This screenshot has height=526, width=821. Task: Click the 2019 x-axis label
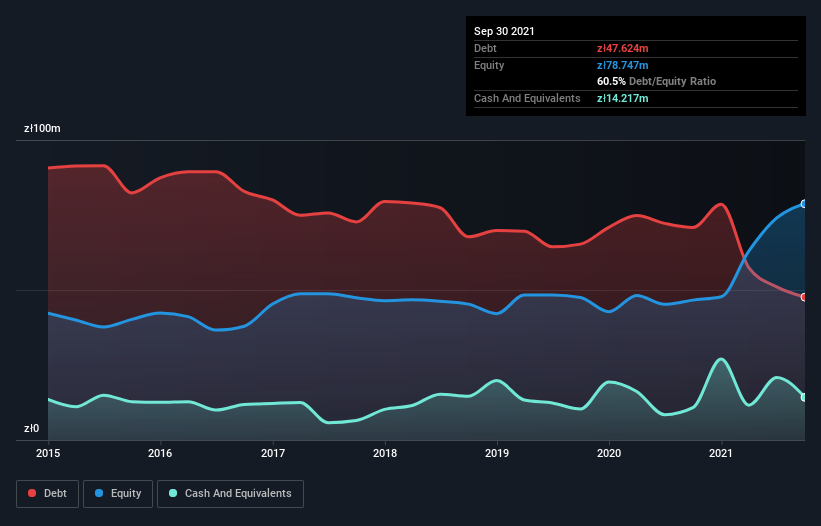pyautogui.click(x=497, y=453)
